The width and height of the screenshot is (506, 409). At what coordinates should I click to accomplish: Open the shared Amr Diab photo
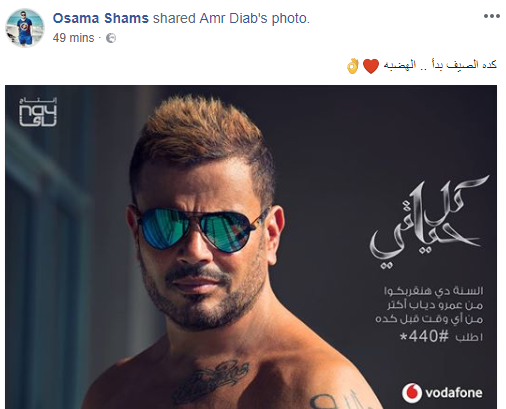(x=251, y=247)
